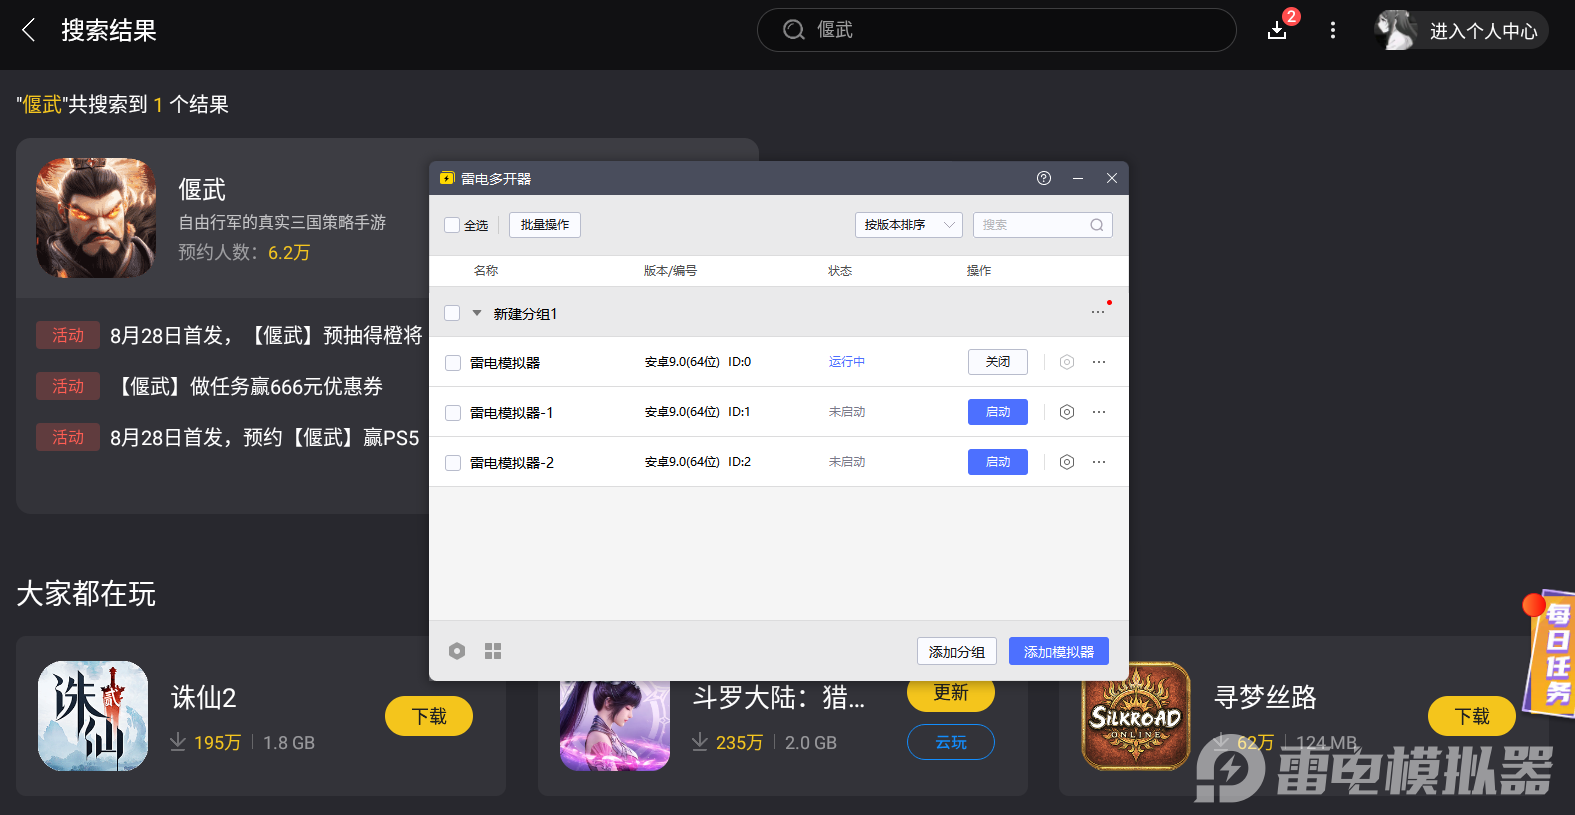Screen dimensions: 1575x815
Task: Click the magnifier icon in the top search bar
Action: click(x=794, y=30)
